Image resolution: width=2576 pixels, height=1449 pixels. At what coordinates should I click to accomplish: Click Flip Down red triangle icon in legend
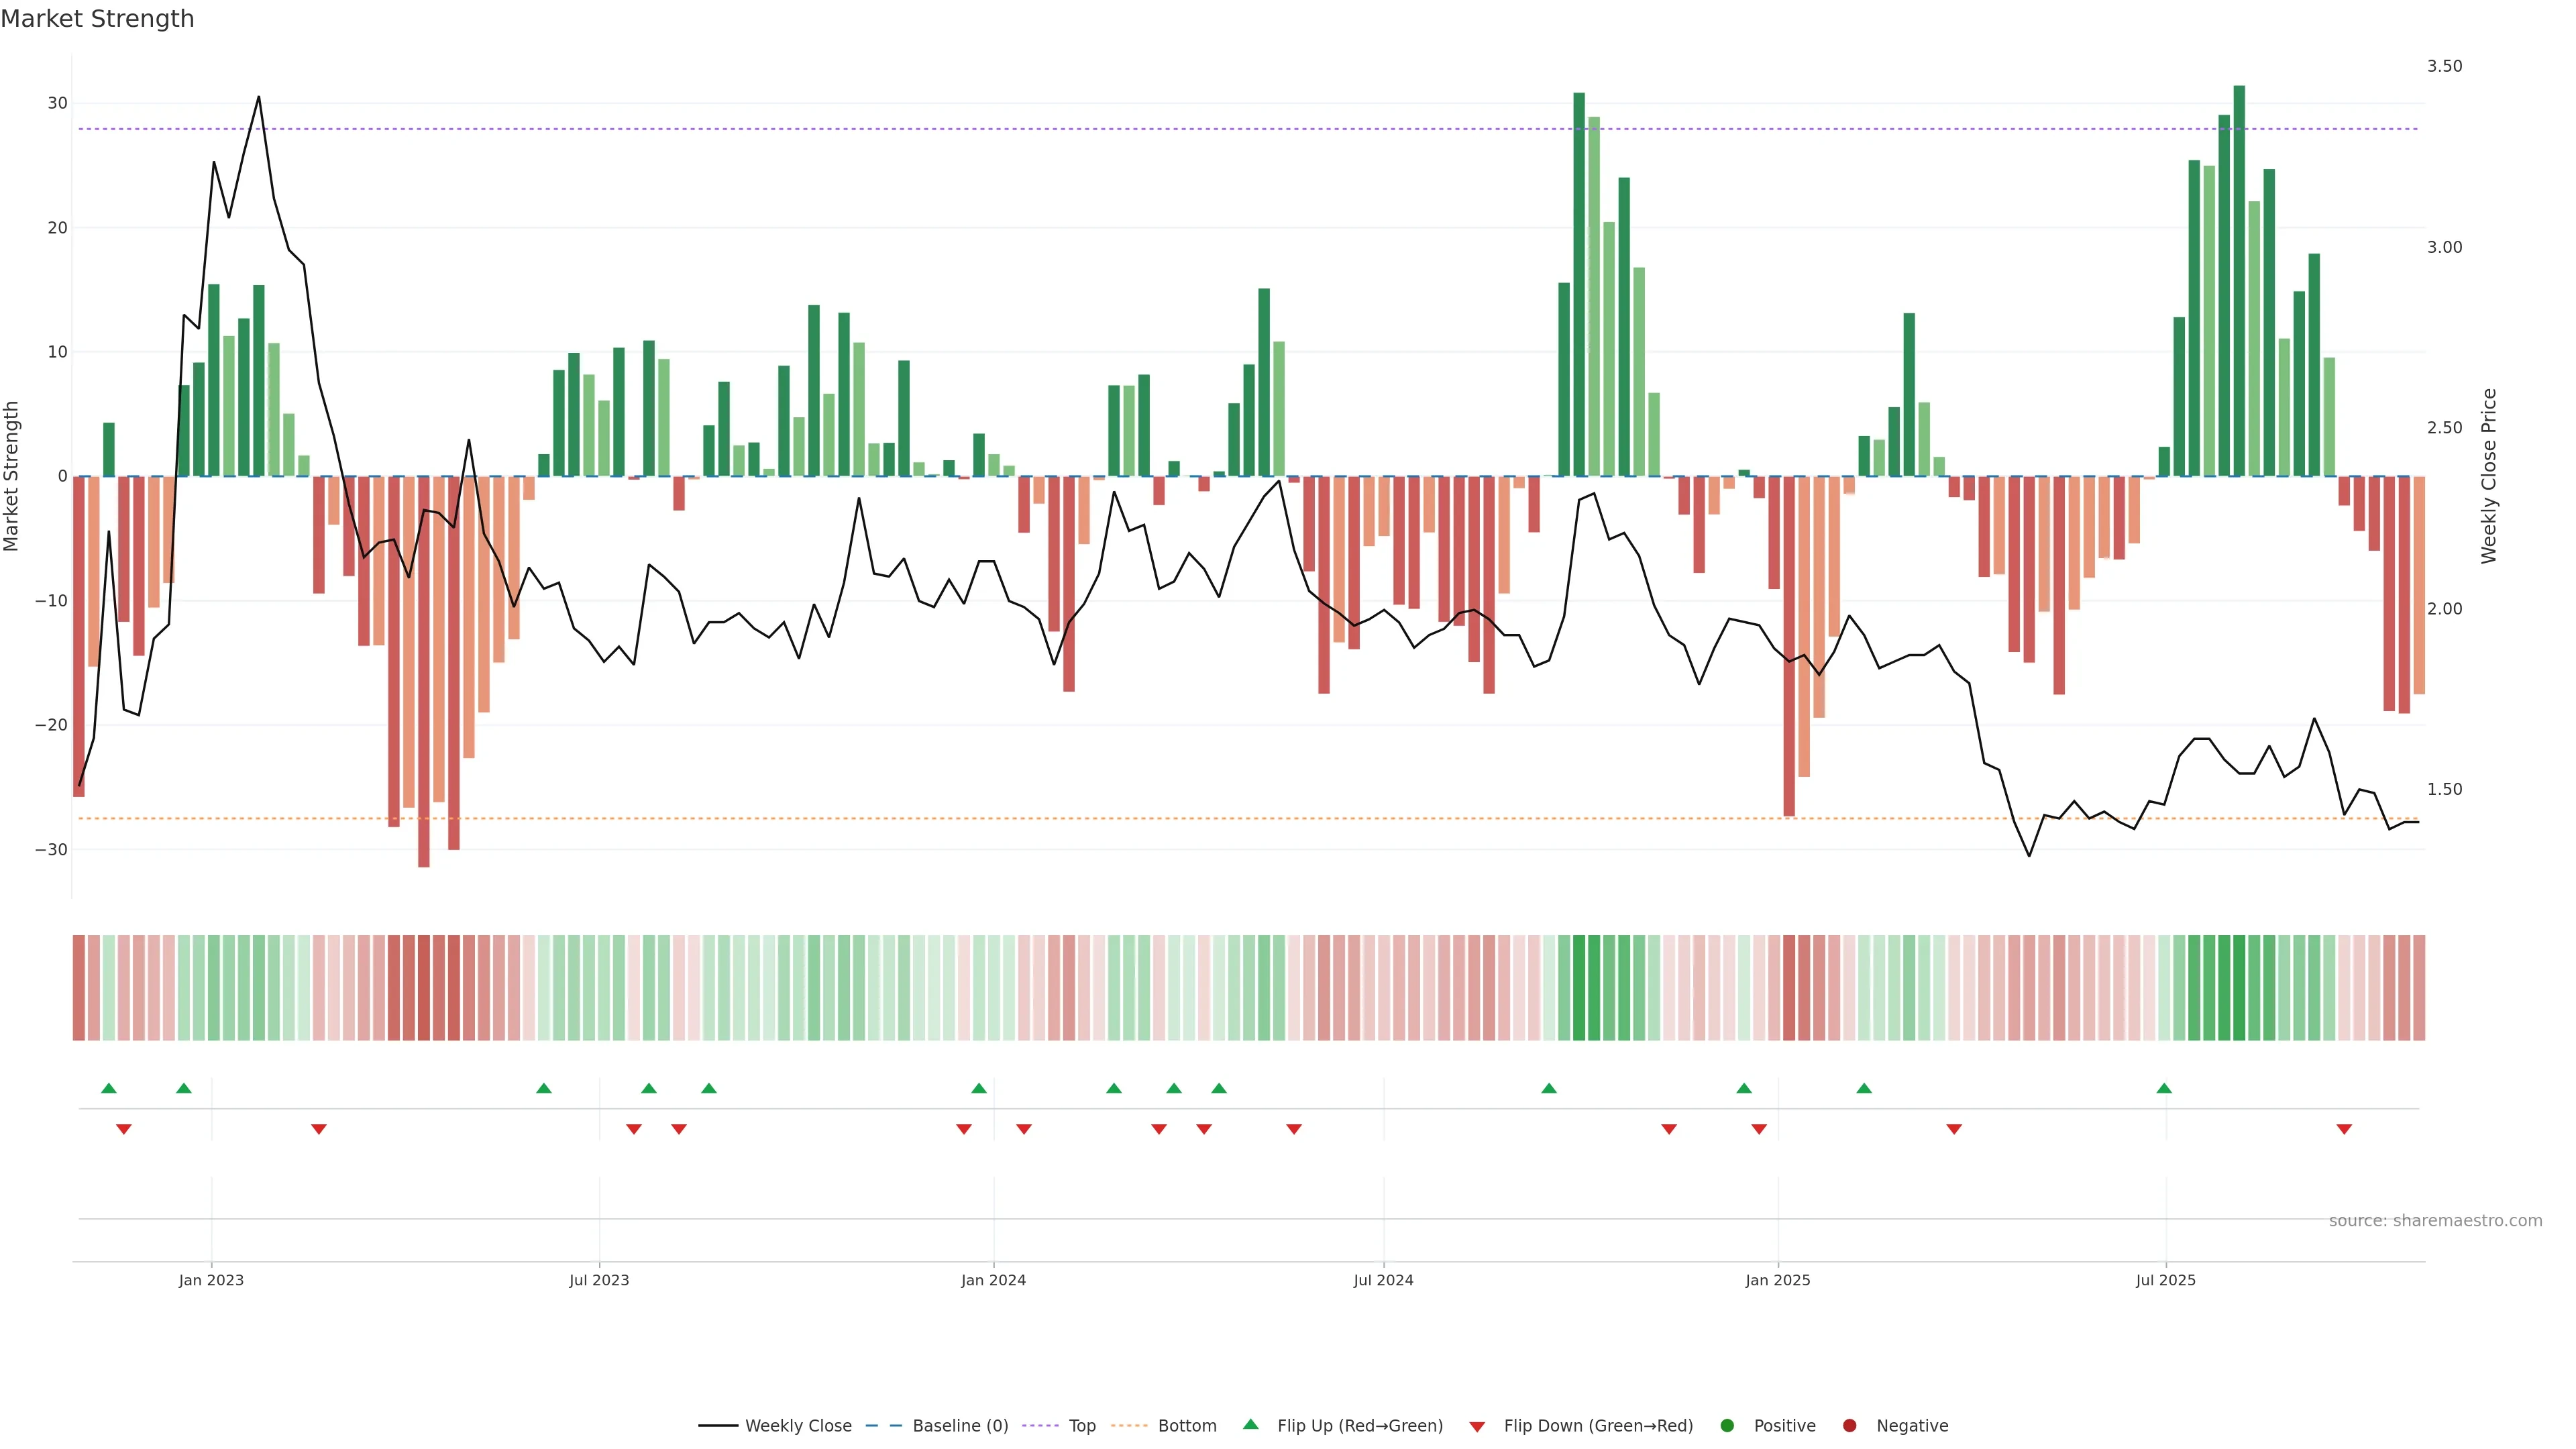[1477, 1427]
